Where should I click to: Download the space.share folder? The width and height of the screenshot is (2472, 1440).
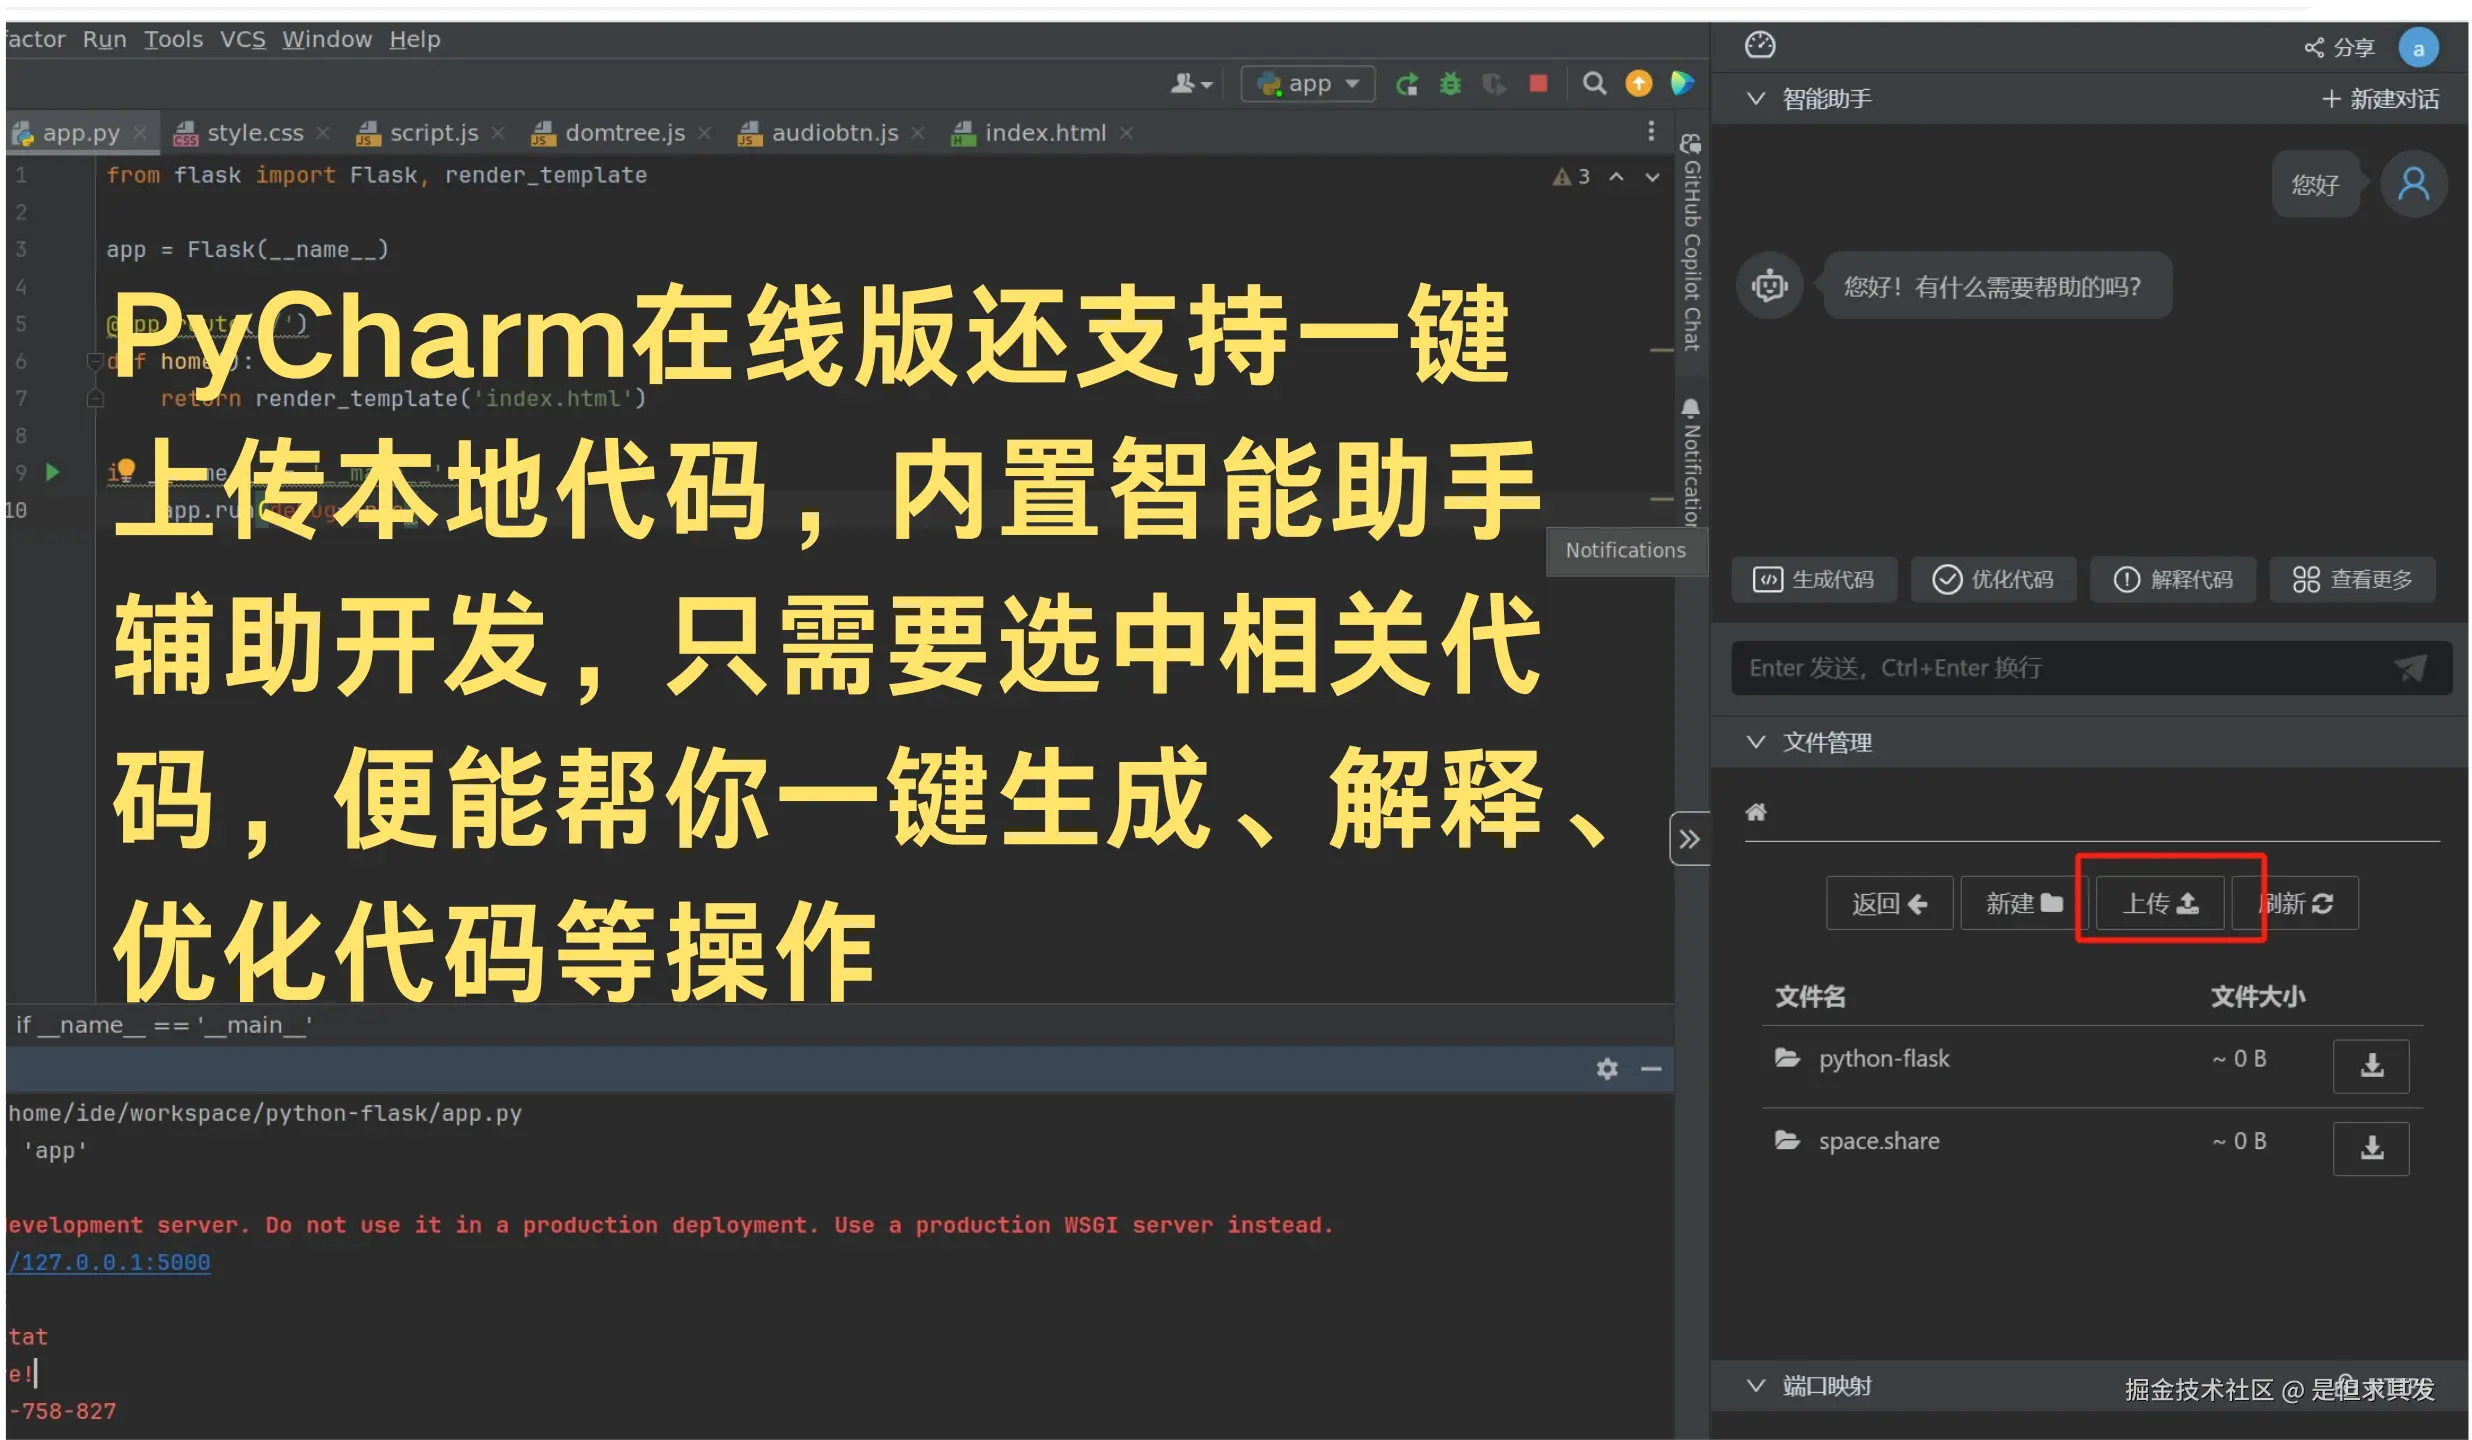click(x=2371, y=1148)
